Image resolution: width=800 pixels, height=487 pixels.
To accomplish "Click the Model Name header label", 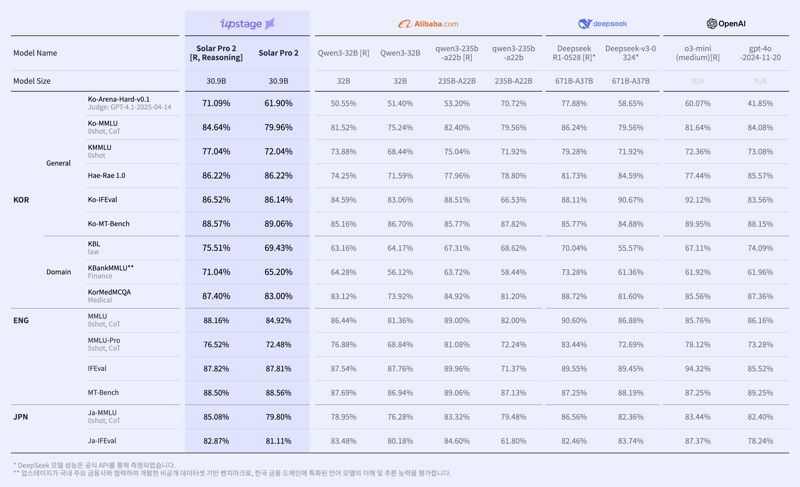I will pos(35,53).
